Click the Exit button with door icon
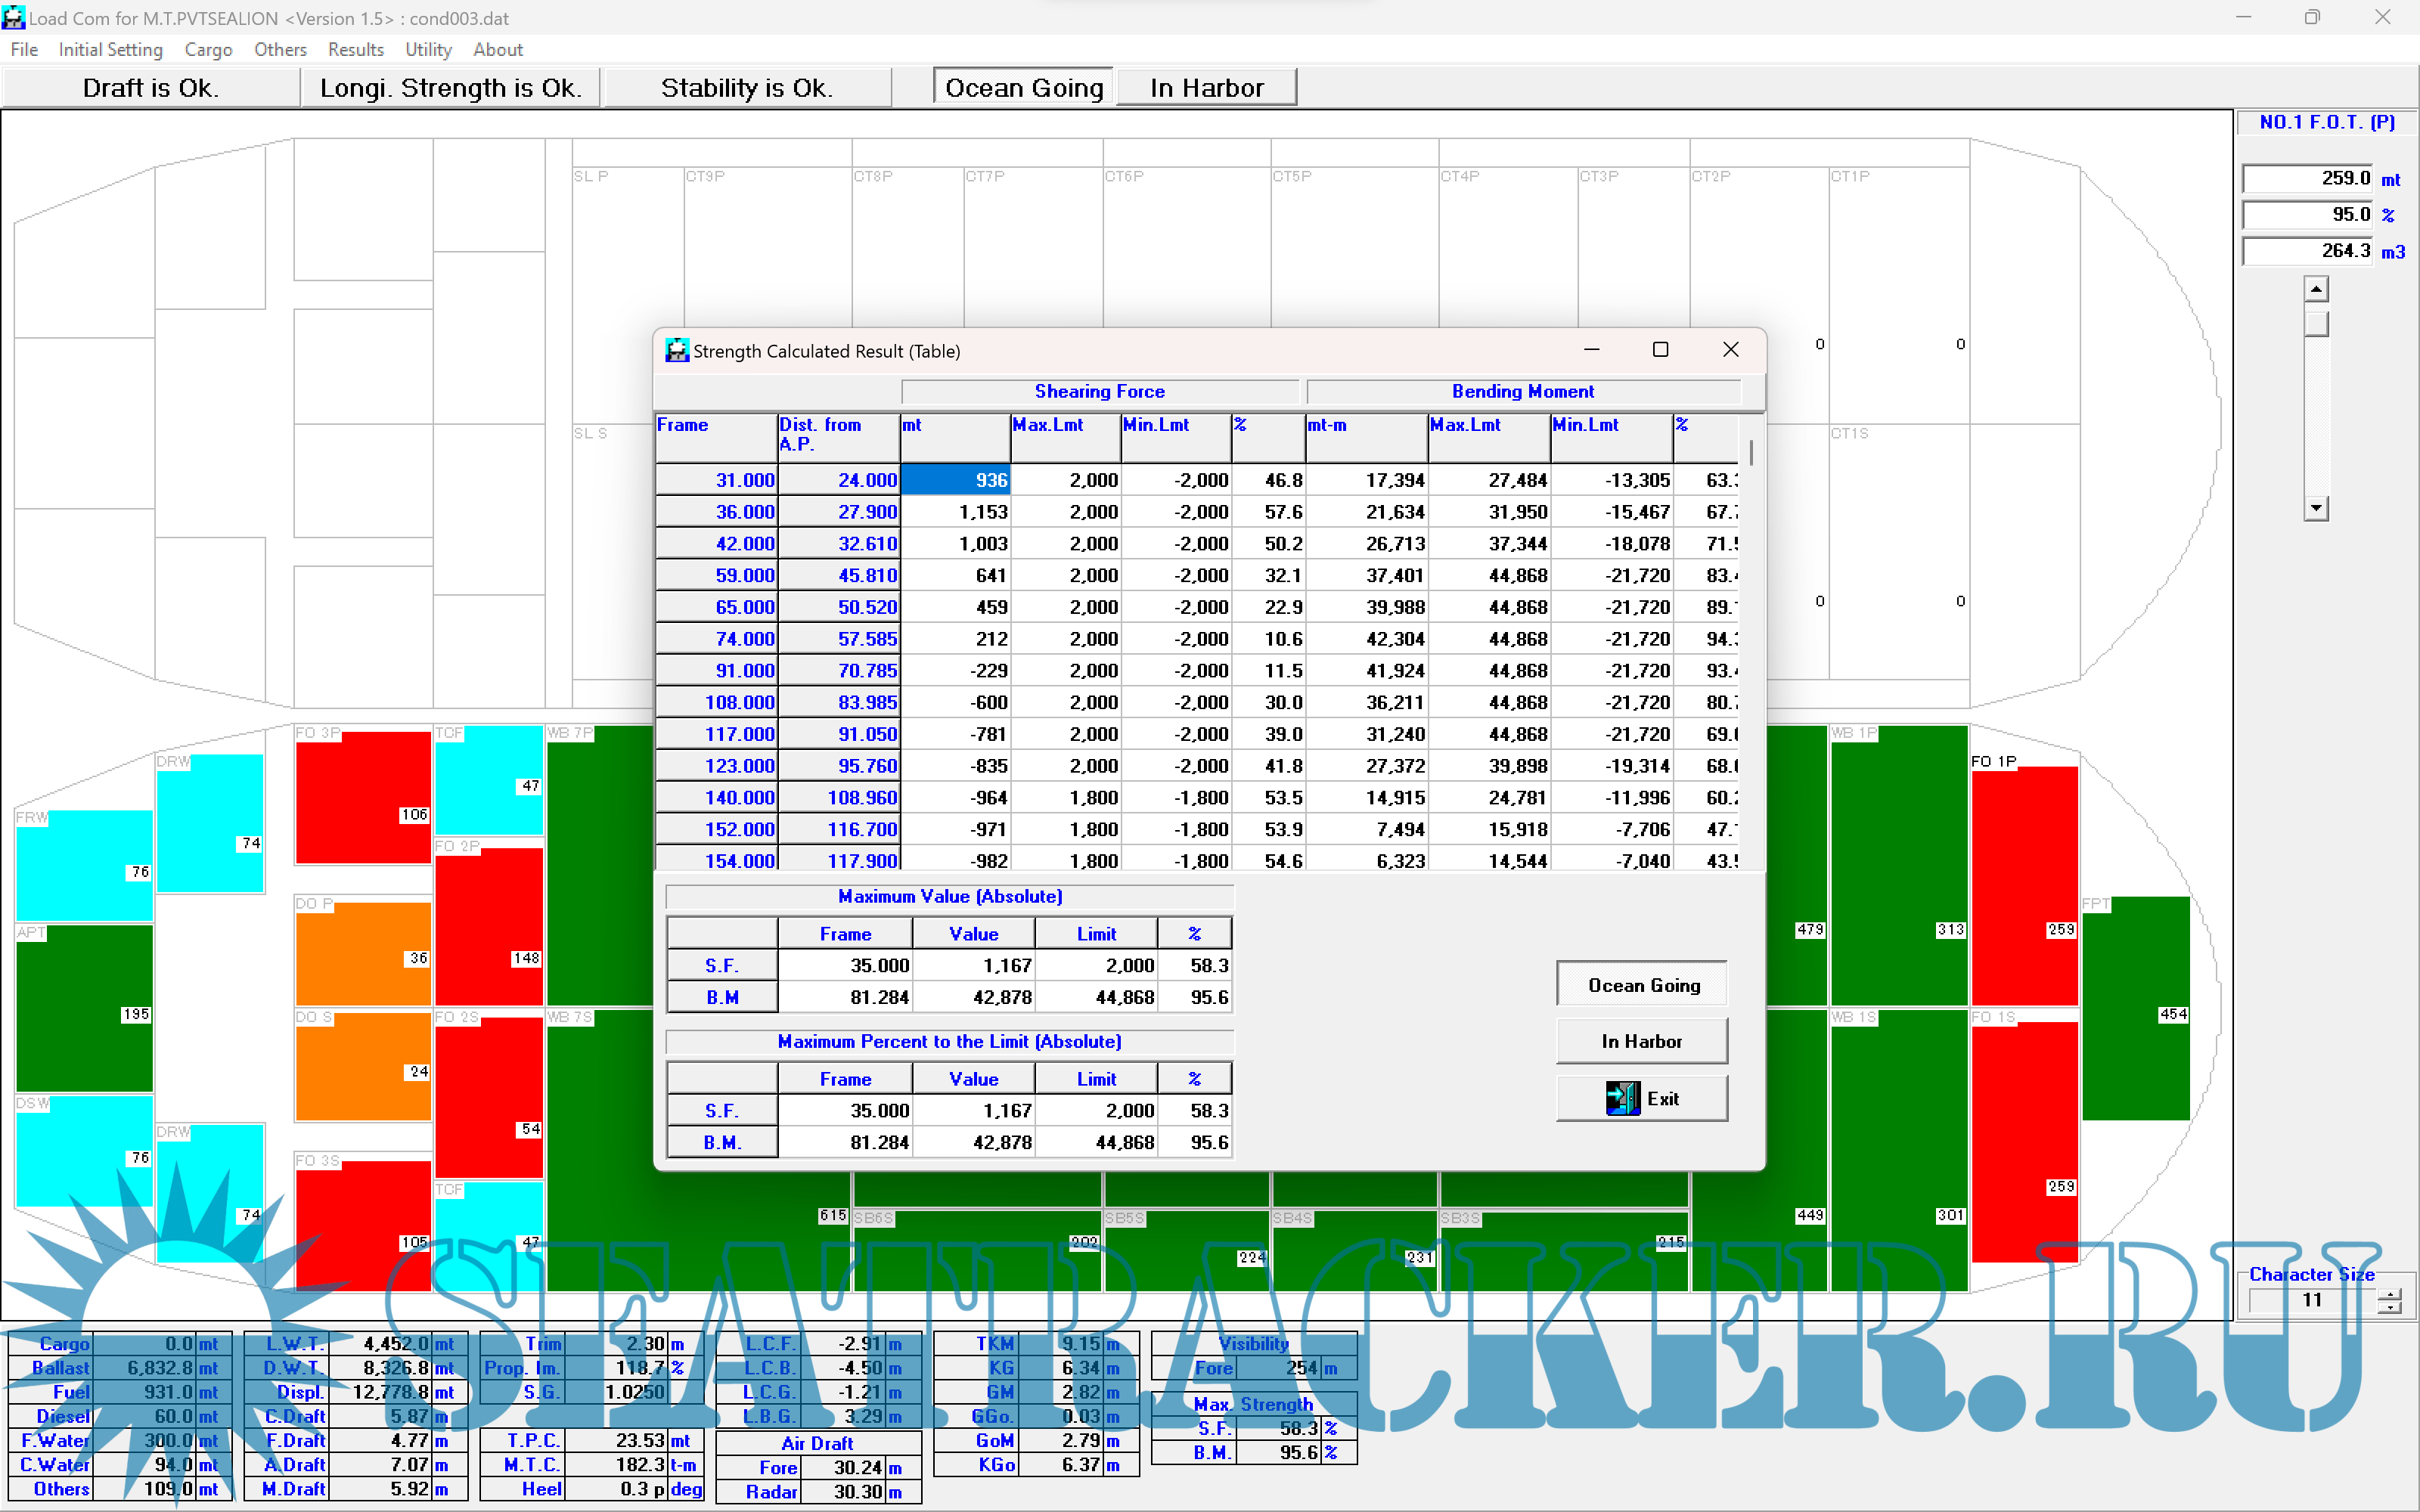Screen dimensions: 2420x1512 (1641, 1098)
